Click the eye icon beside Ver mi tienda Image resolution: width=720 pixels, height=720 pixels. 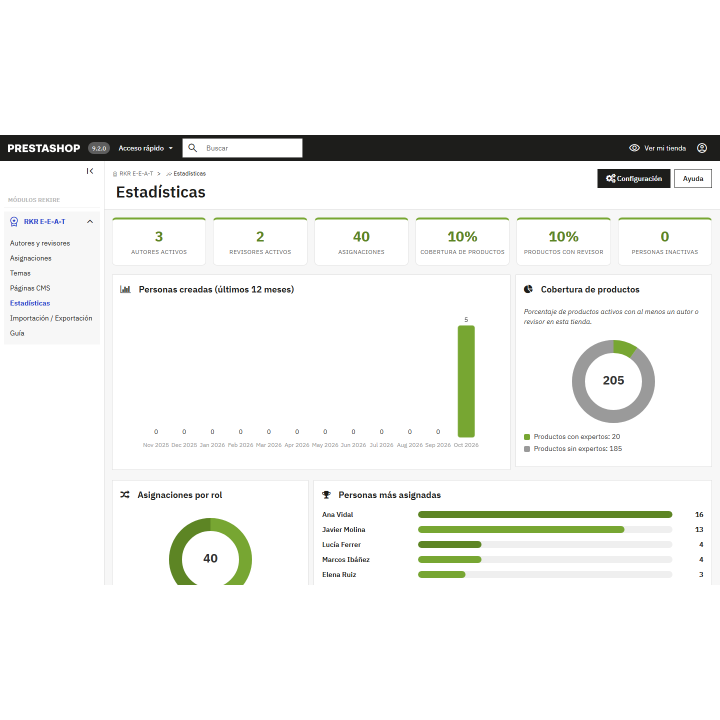[x=634, y=148]
